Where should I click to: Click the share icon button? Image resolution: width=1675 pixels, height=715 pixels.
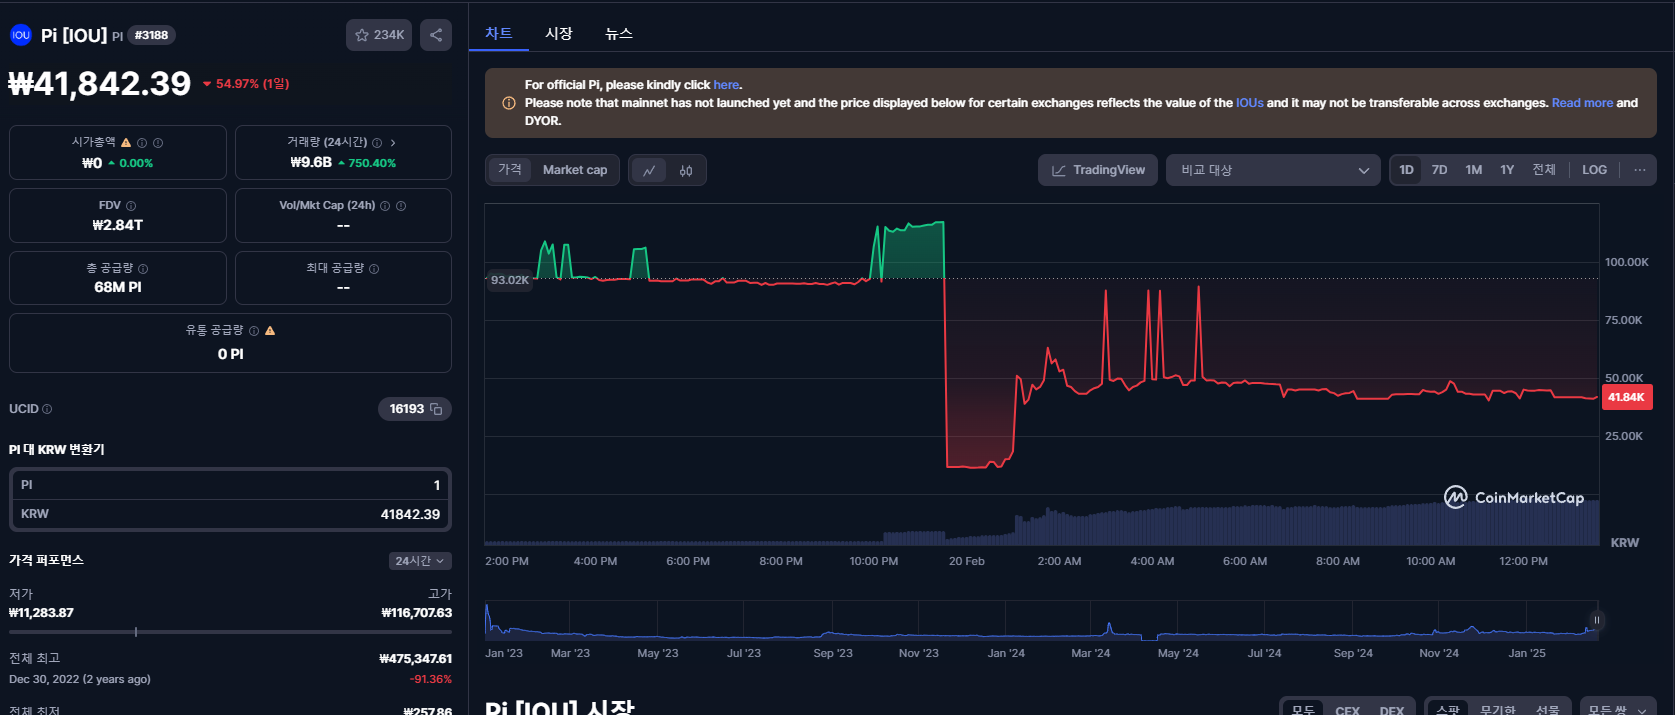click(436, 35)
